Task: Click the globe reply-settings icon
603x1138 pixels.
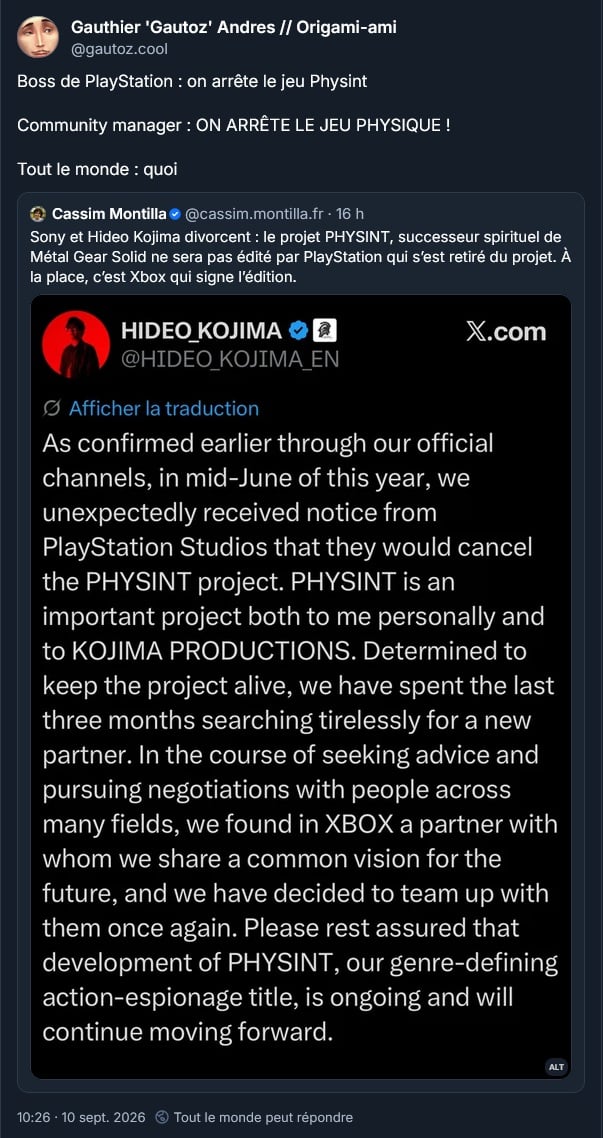Action: pos(163,1117)
